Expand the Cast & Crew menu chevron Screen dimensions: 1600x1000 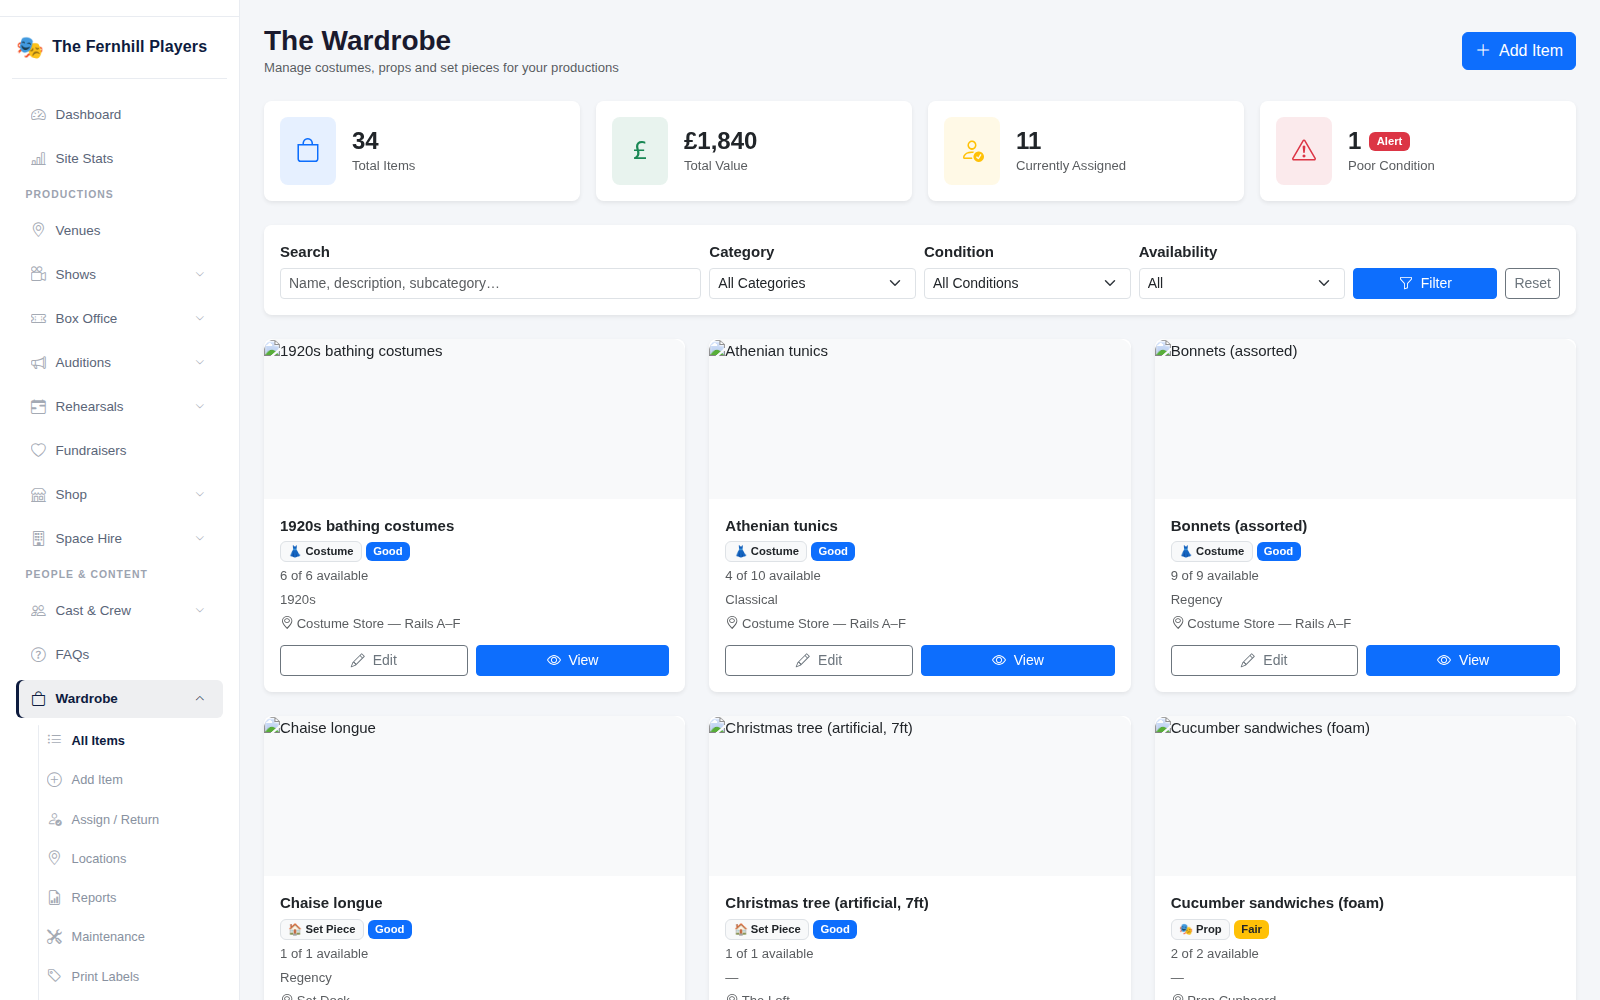tap(200, 611)
